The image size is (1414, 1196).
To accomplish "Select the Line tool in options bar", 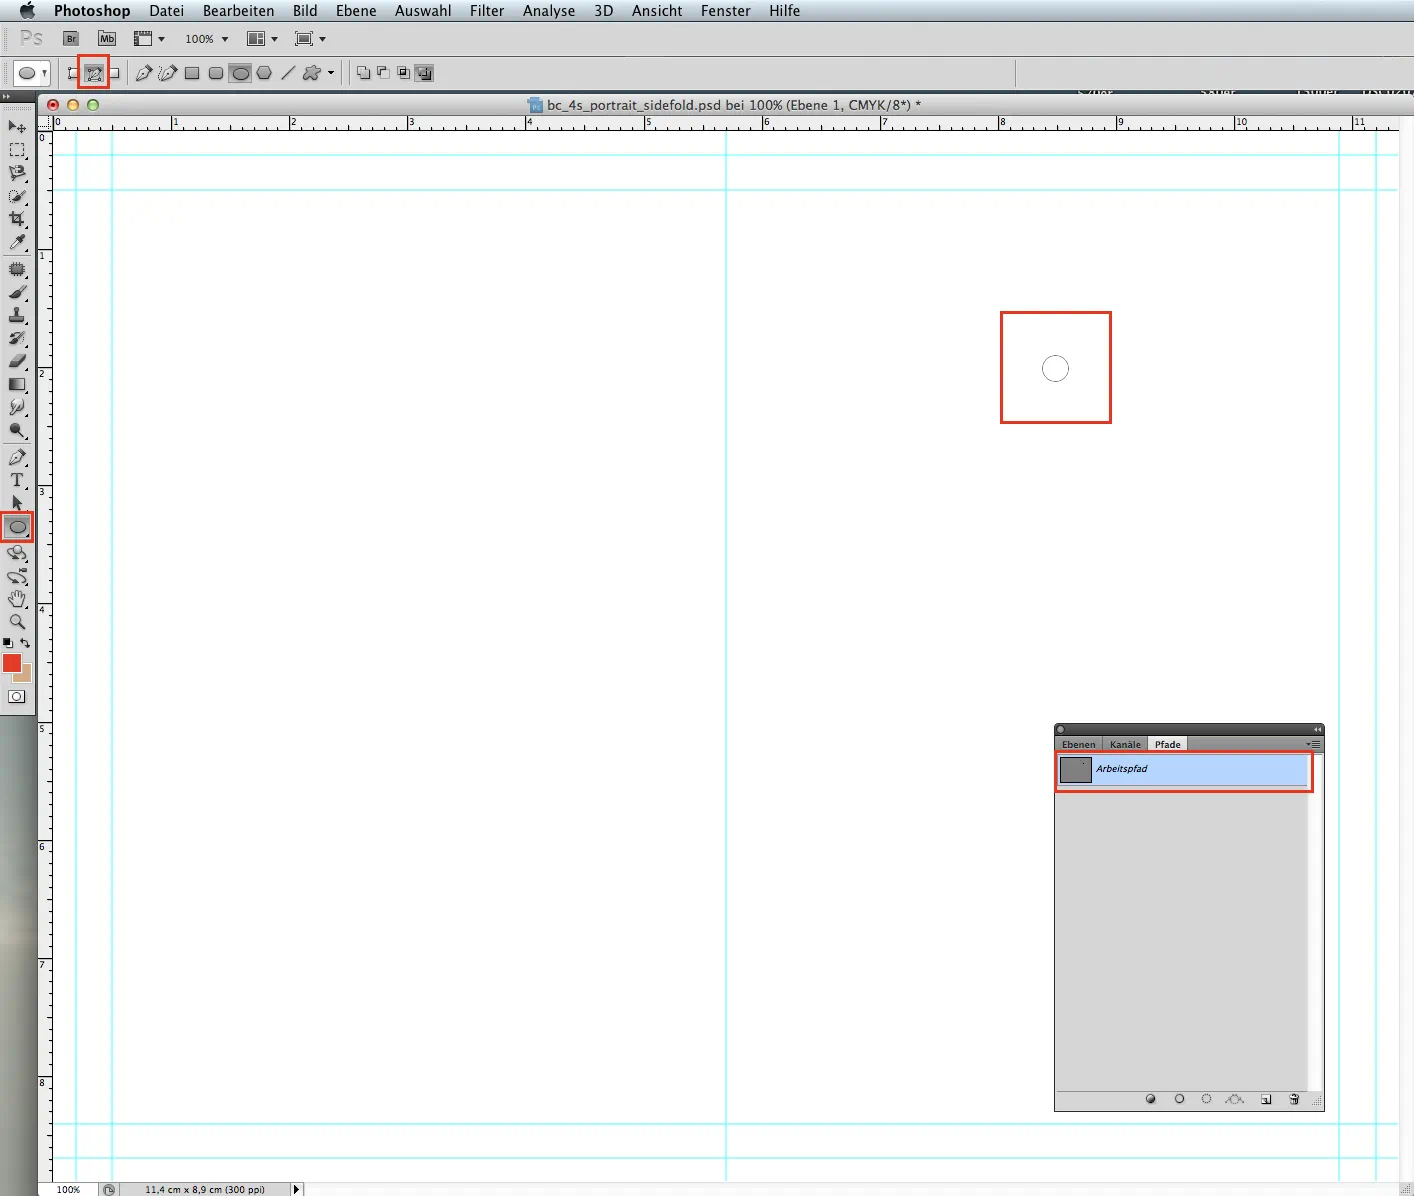I will [x=288, y=73].
